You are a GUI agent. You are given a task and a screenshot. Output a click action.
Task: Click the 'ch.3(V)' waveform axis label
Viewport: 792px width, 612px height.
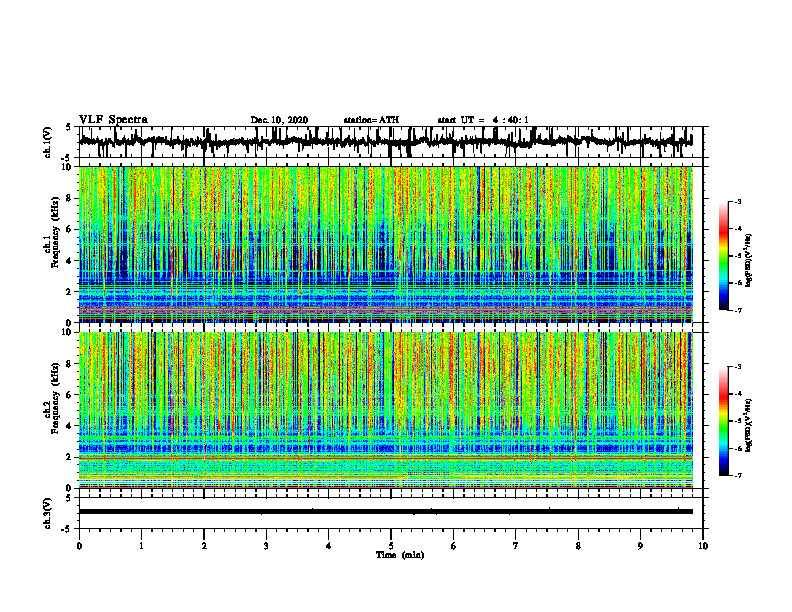point(48,513)
